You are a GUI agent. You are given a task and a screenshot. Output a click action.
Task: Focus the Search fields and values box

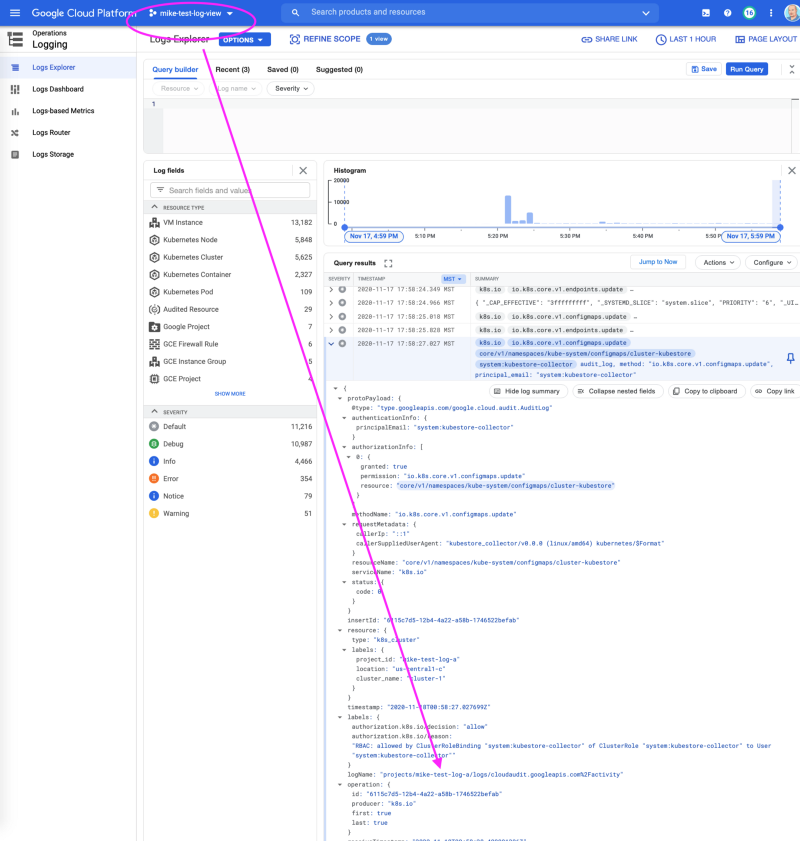point(230,190)
